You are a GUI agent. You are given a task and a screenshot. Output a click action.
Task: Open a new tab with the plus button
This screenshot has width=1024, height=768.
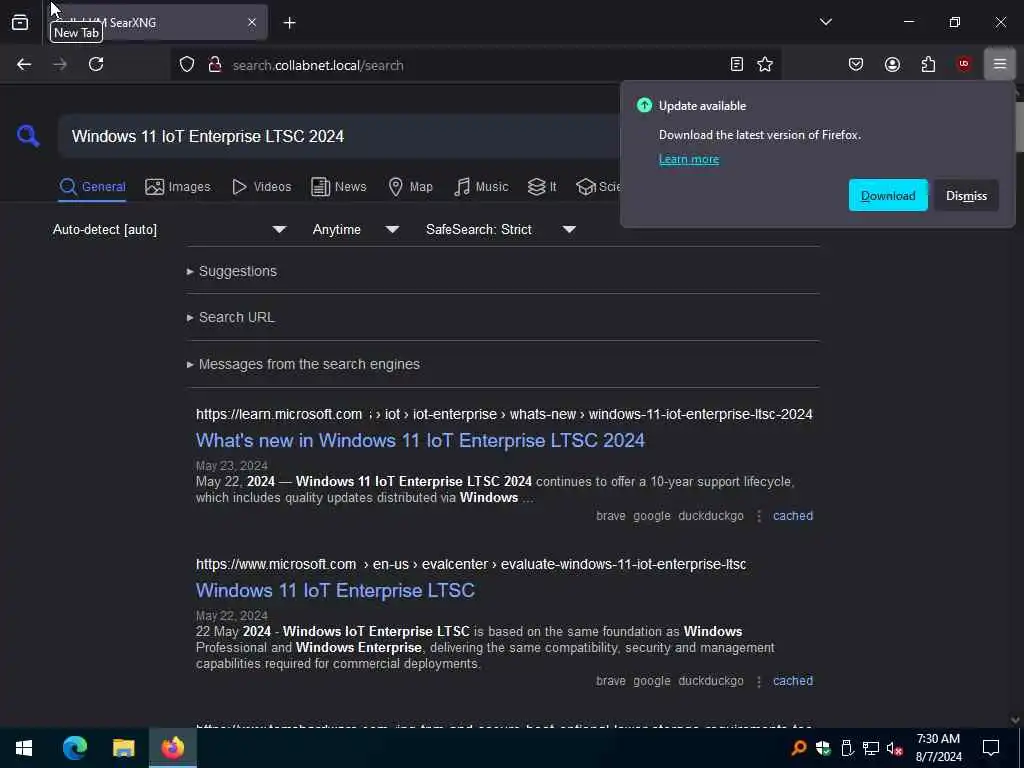tap(289, 23)
